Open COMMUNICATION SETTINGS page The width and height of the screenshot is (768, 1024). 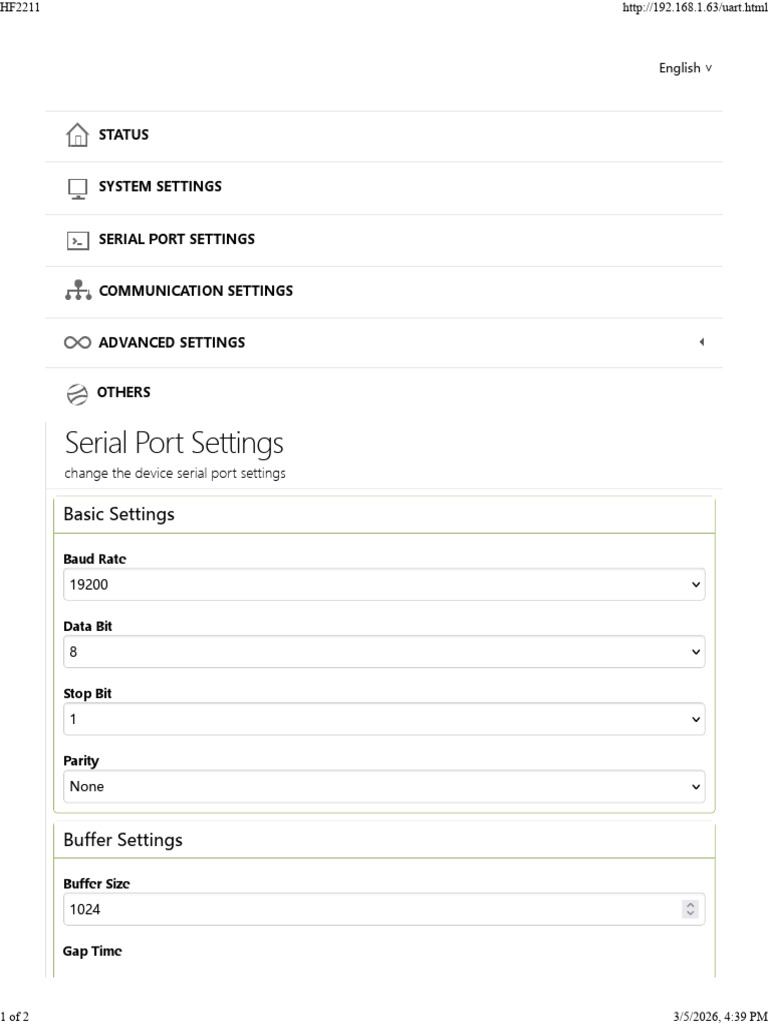pyautogui.click(x=384, y=292)
